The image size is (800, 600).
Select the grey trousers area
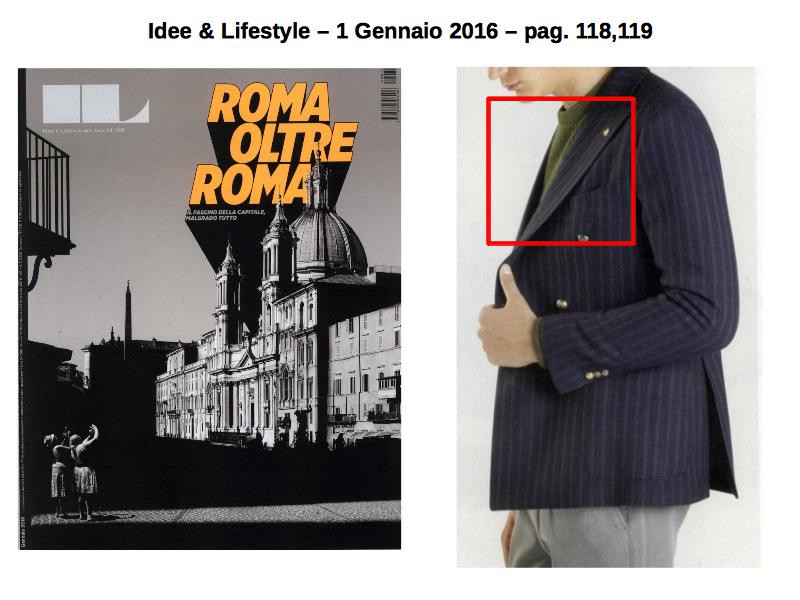click(x=599, y=537)
